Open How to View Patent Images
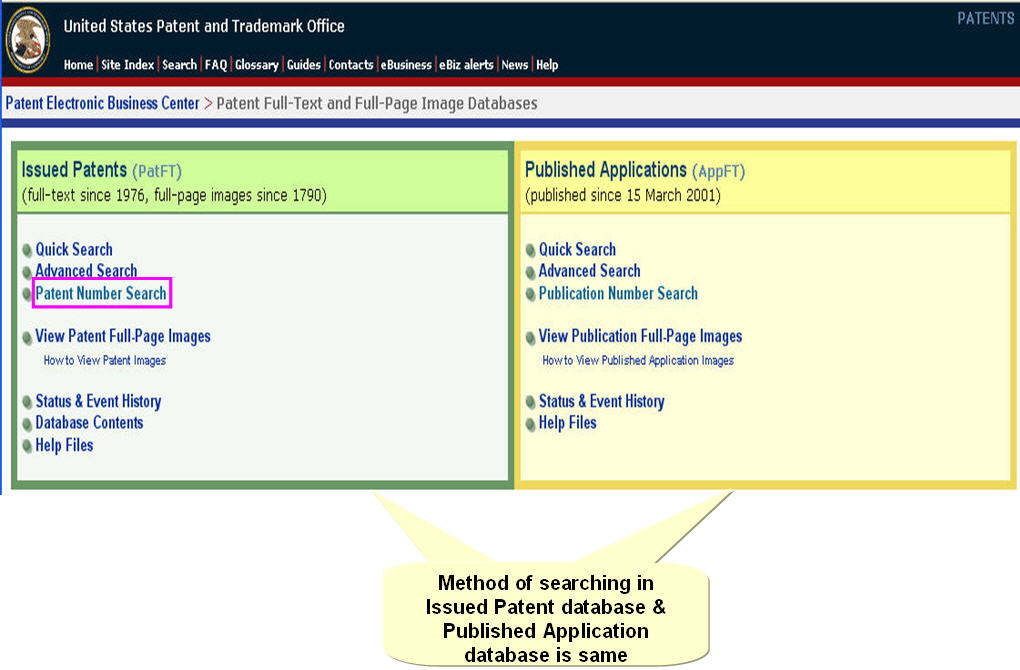 click(x=105, y=360)
